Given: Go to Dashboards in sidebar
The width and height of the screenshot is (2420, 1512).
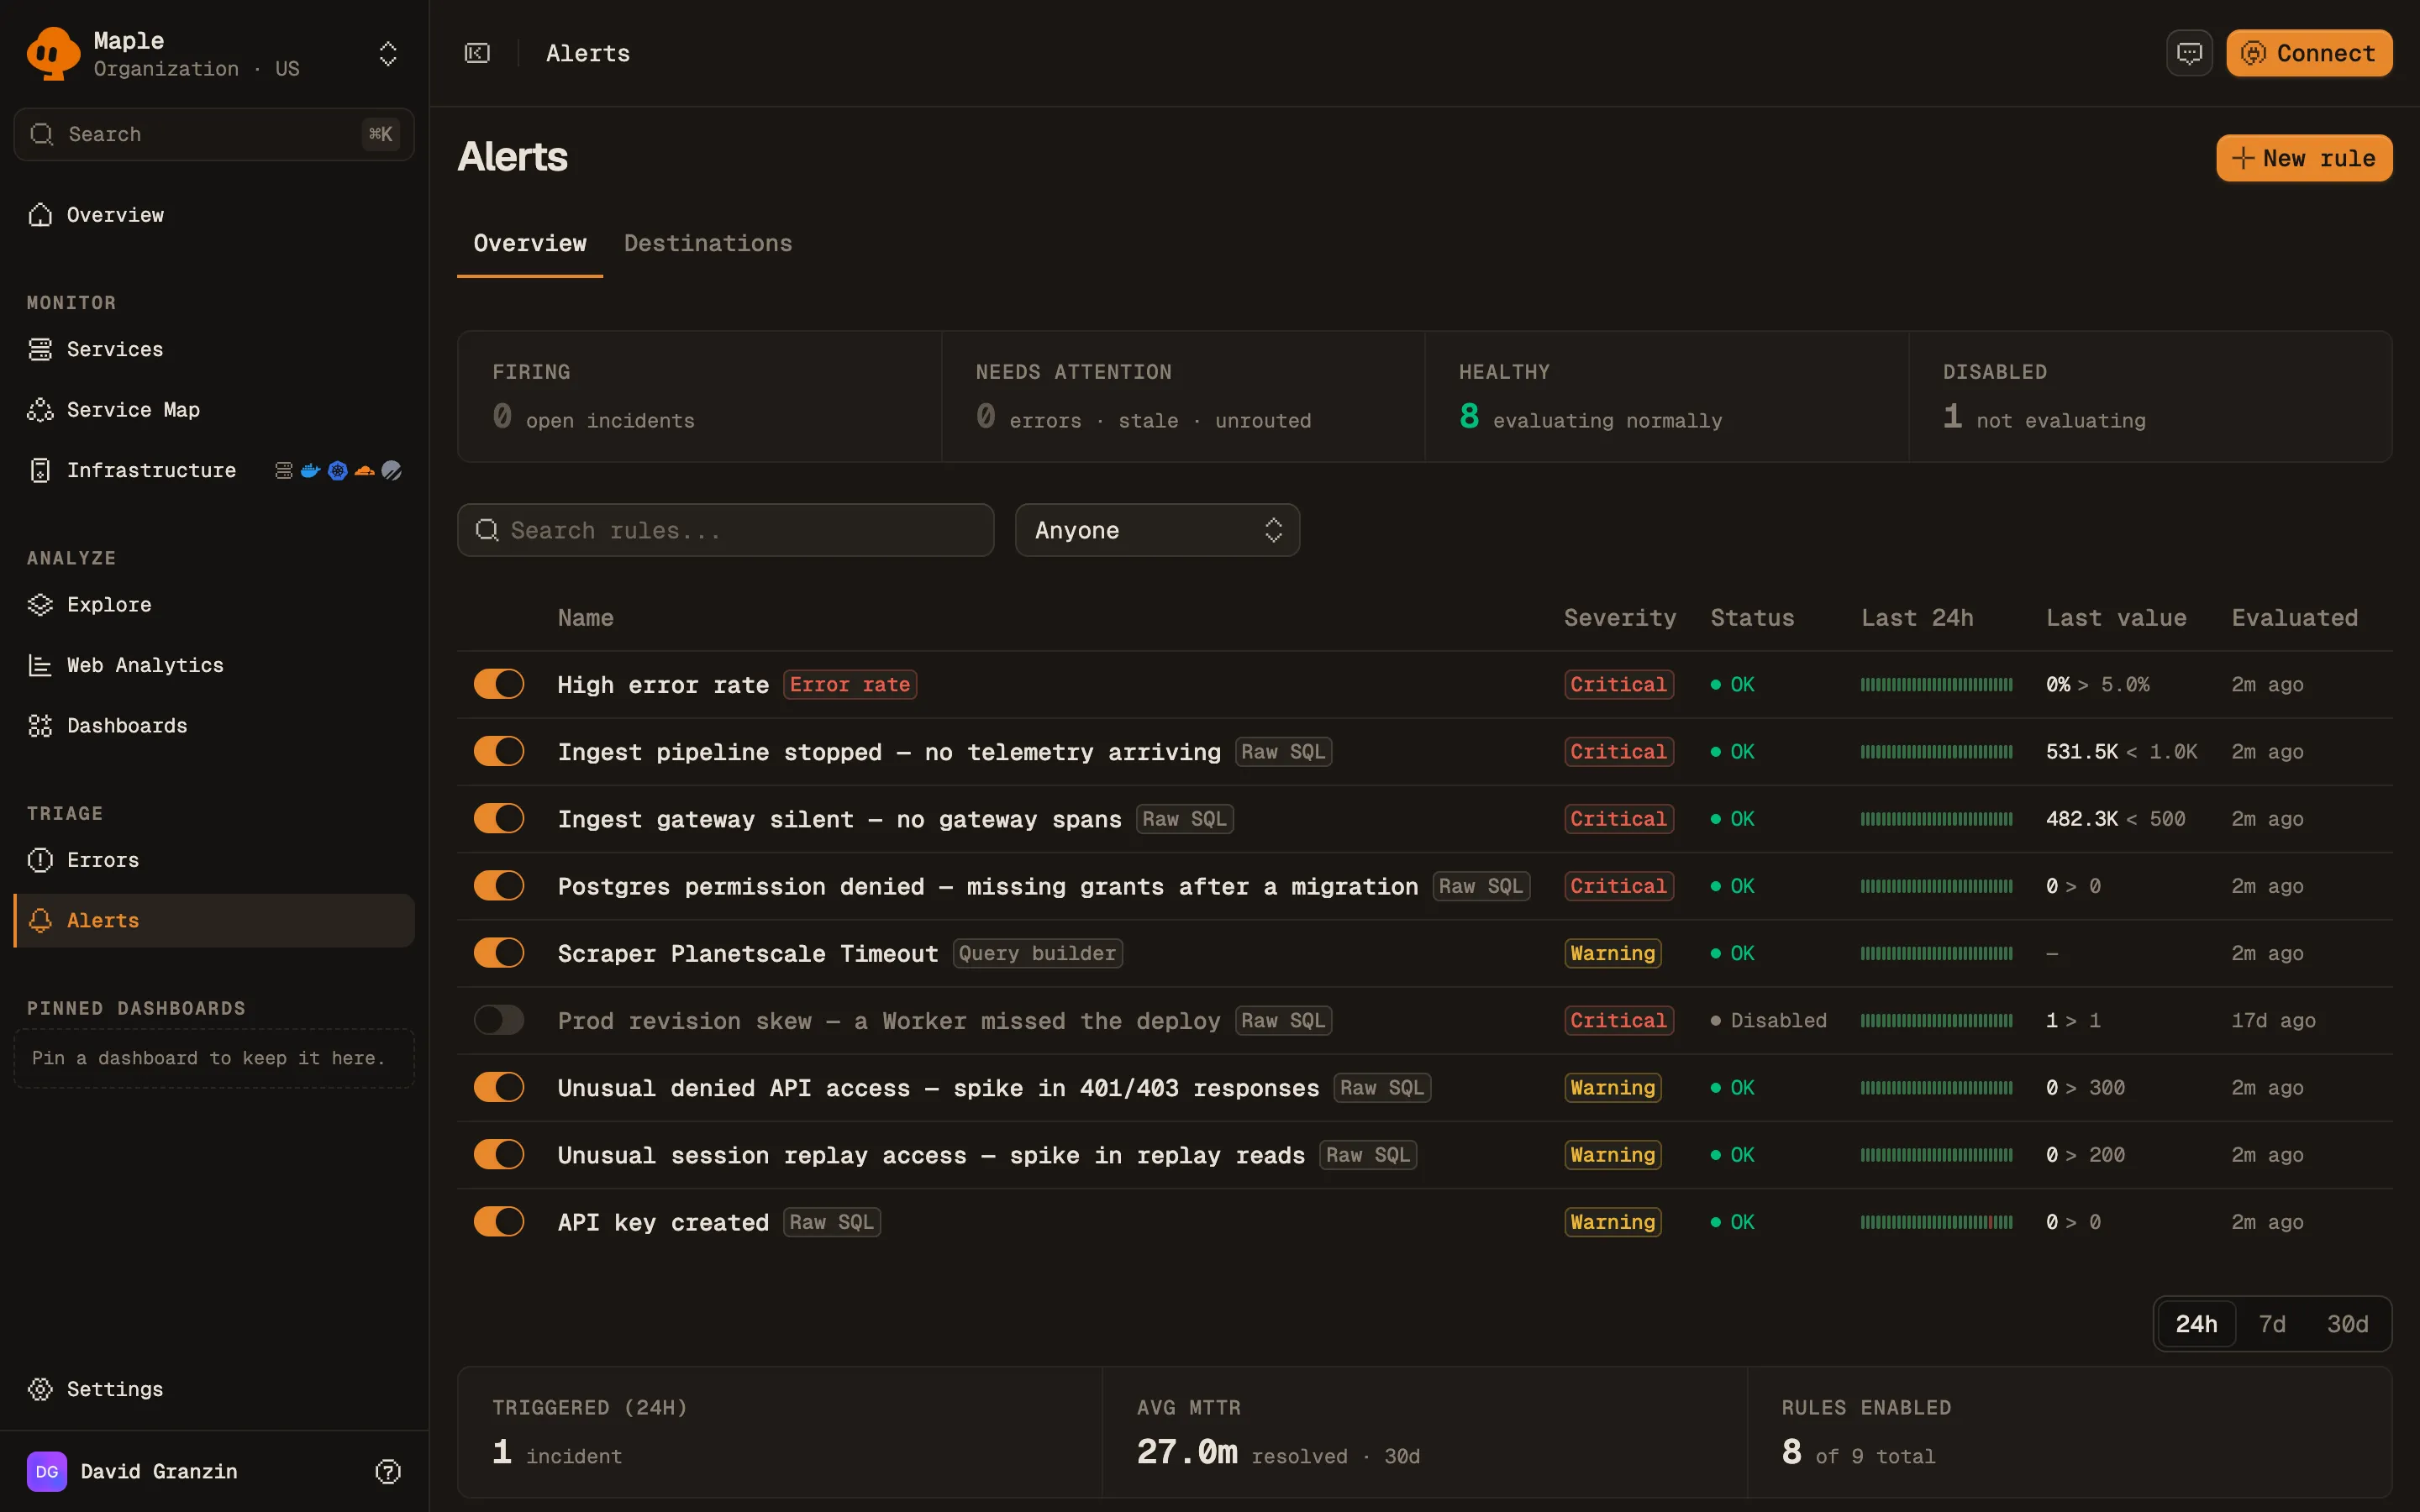Looking at the screenshot, I should (x=214, y=726).
